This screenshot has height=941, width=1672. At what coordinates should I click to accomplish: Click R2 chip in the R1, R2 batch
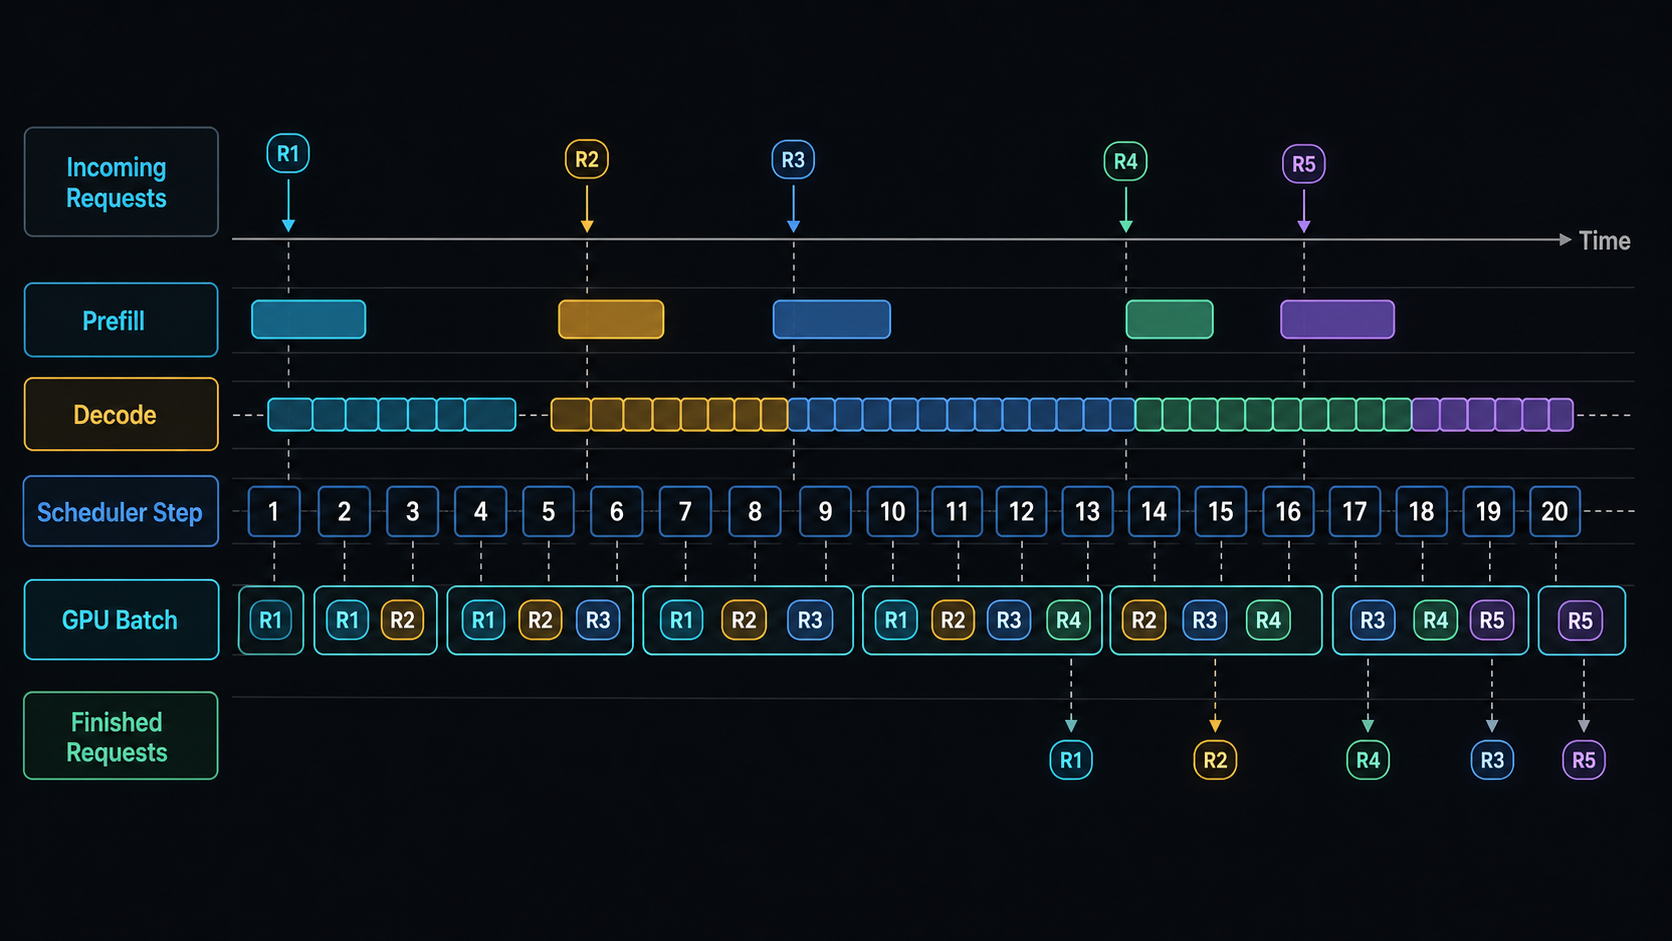pyautogui.click(x=402, y=620)
